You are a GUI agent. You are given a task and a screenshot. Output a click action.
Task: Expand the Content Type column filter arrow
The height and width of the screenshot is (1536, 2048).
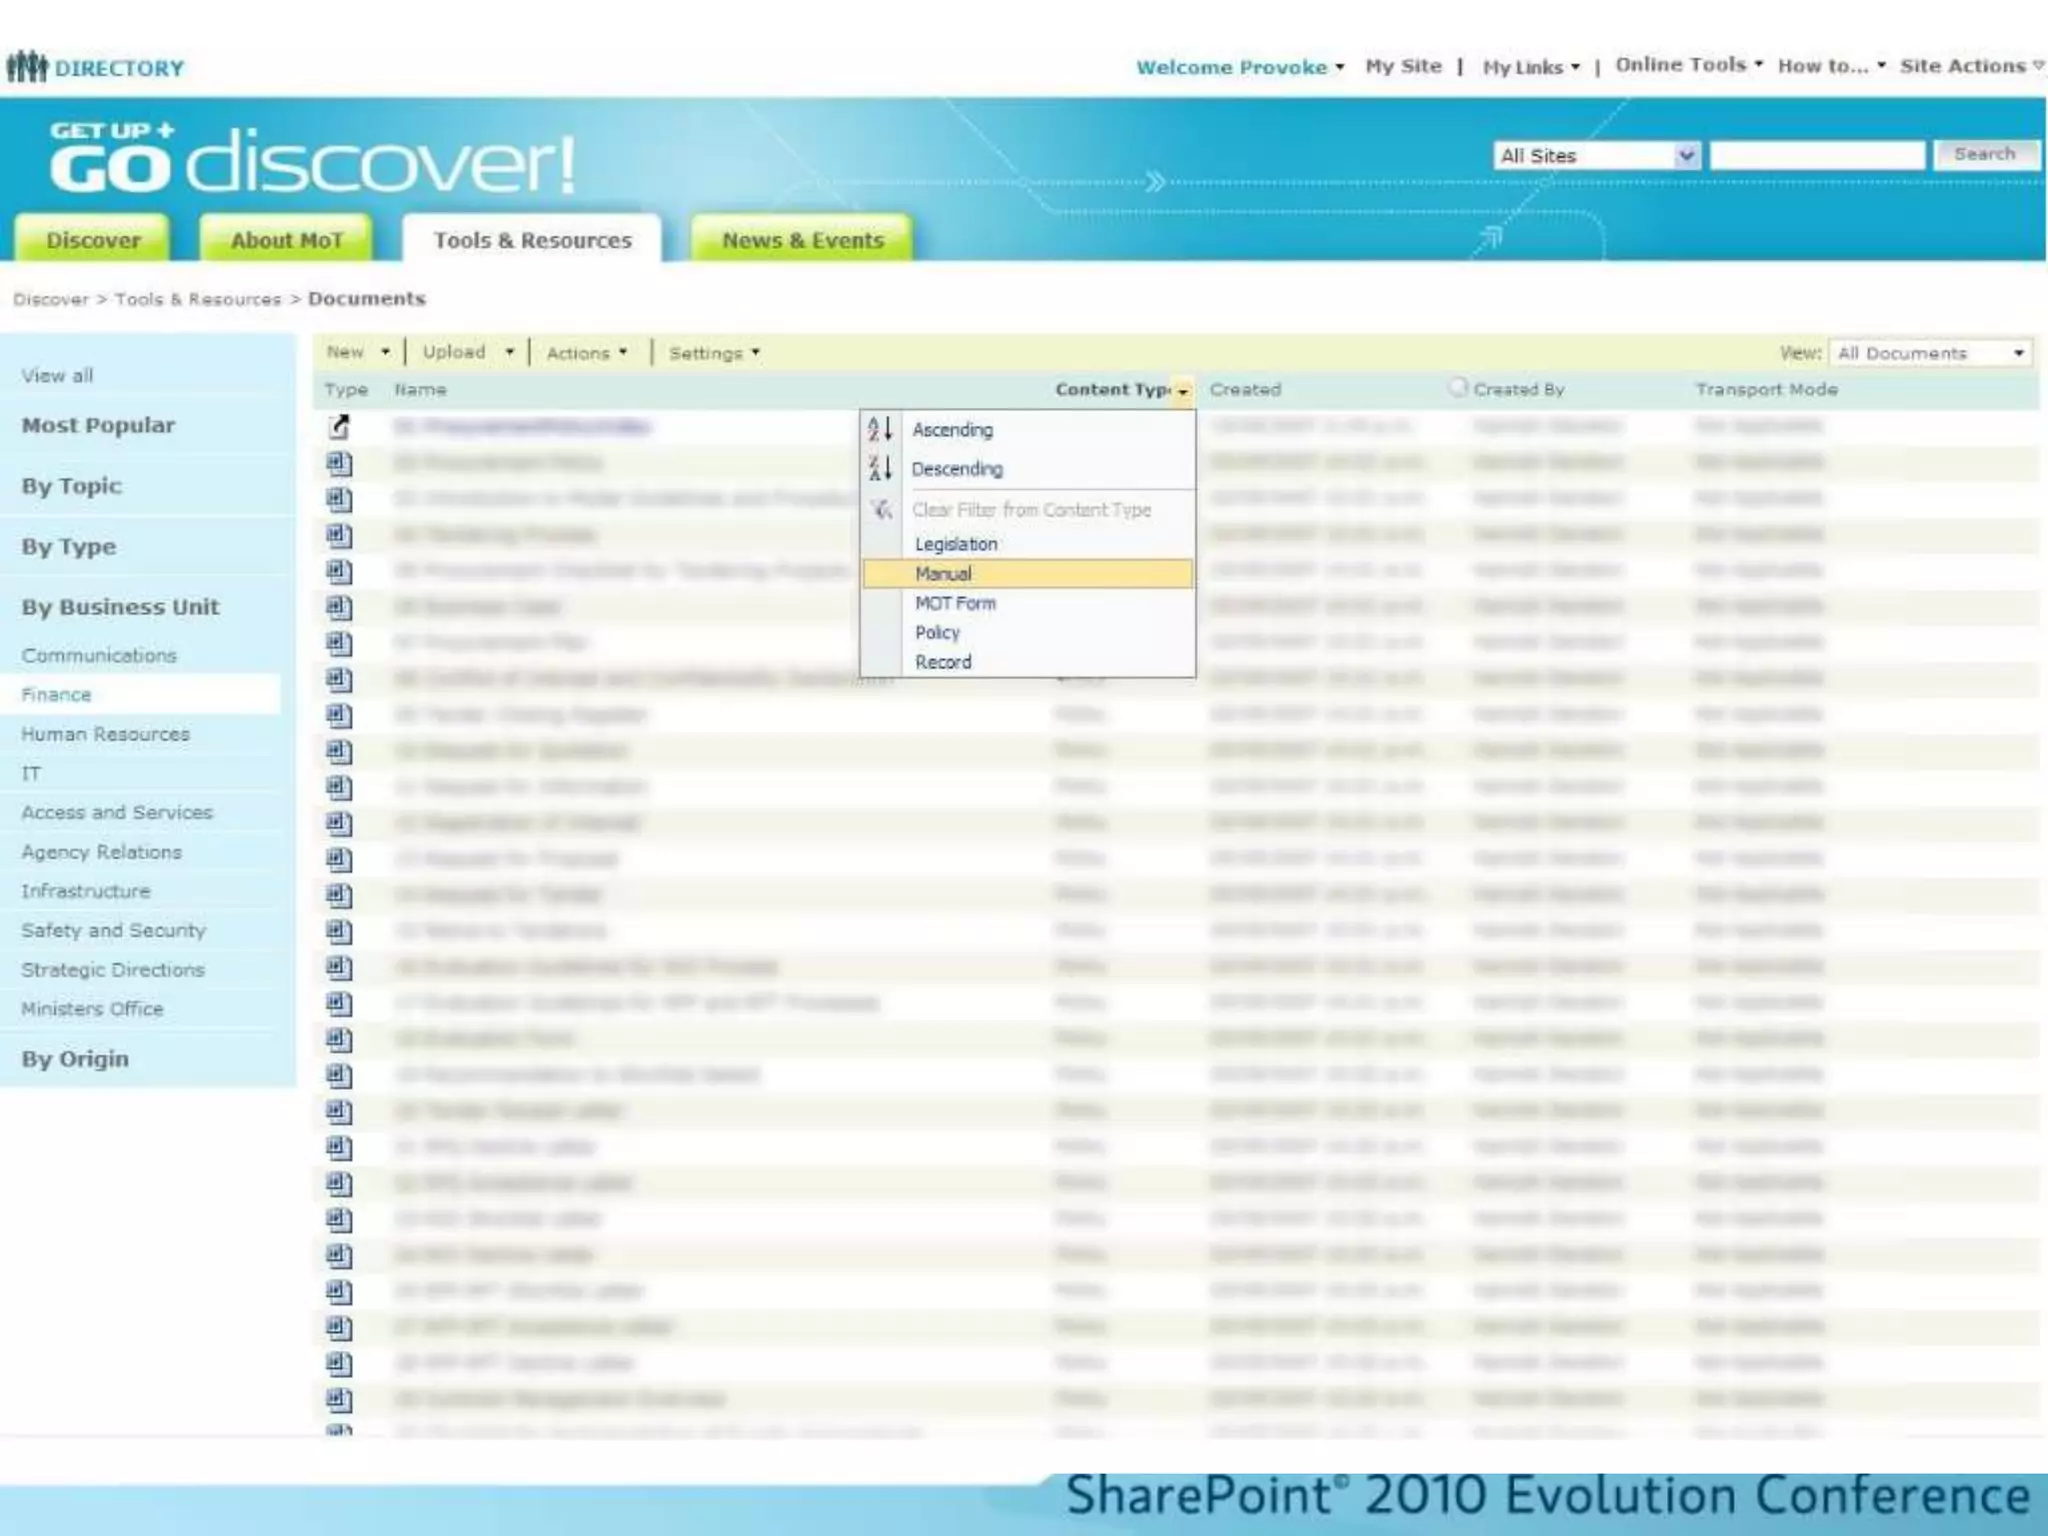pos(1183,391)
